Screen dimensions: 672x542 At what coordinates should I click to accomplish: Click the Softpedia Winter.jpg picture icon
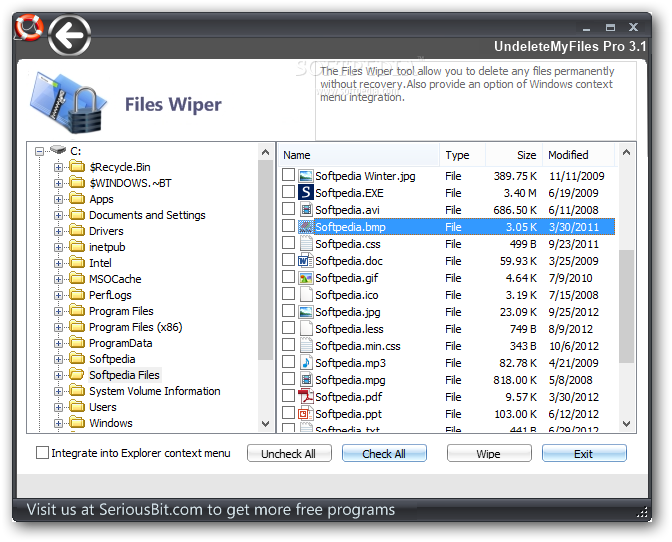pyautogui.click(x=306, y=176)
